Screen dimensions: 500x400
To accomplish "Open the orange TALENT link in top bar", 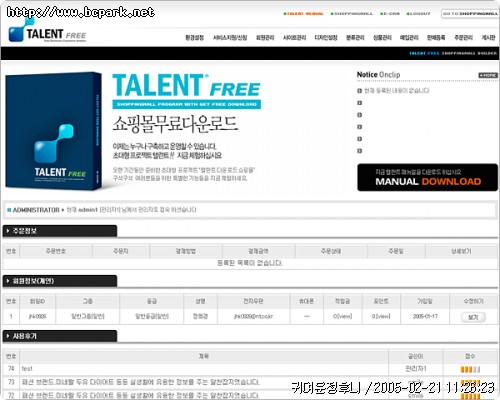I will 303,14.
